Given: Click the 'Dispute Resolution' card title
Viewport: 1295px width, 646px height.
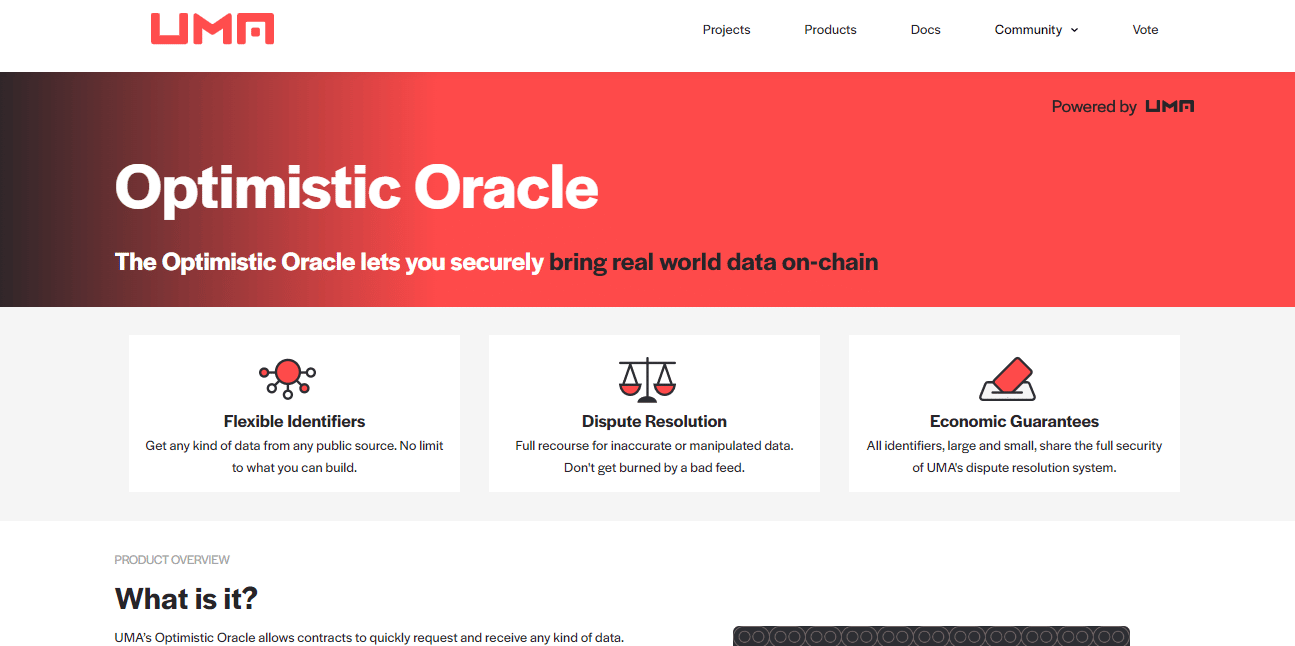Looking at the screenshot, I should pos(654,421).
